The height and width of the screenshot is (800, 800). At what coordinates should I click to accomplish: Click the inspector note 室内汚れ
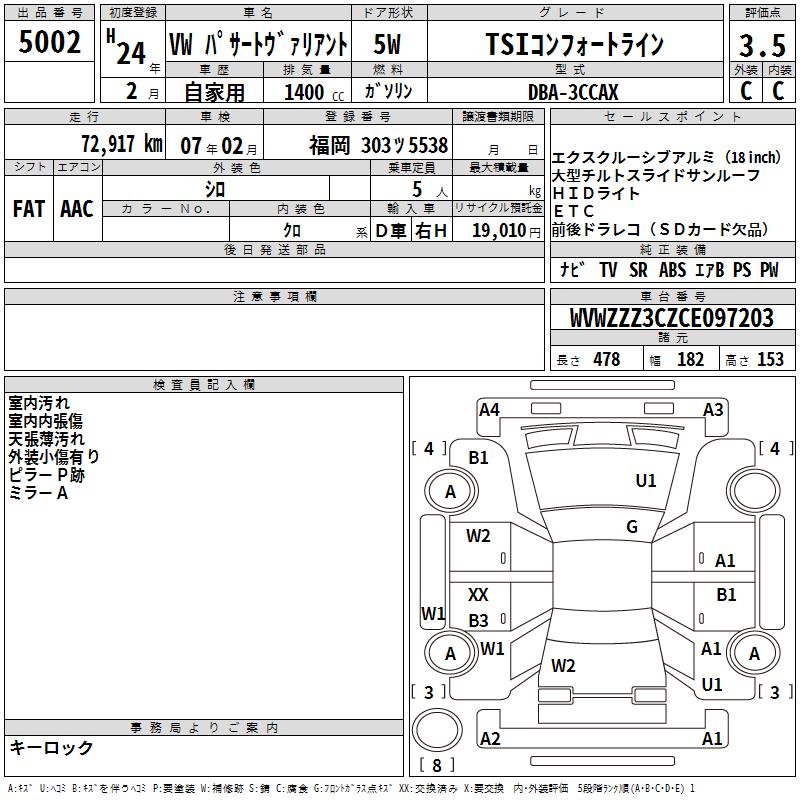pyautogui.click(x=39, y=403)
